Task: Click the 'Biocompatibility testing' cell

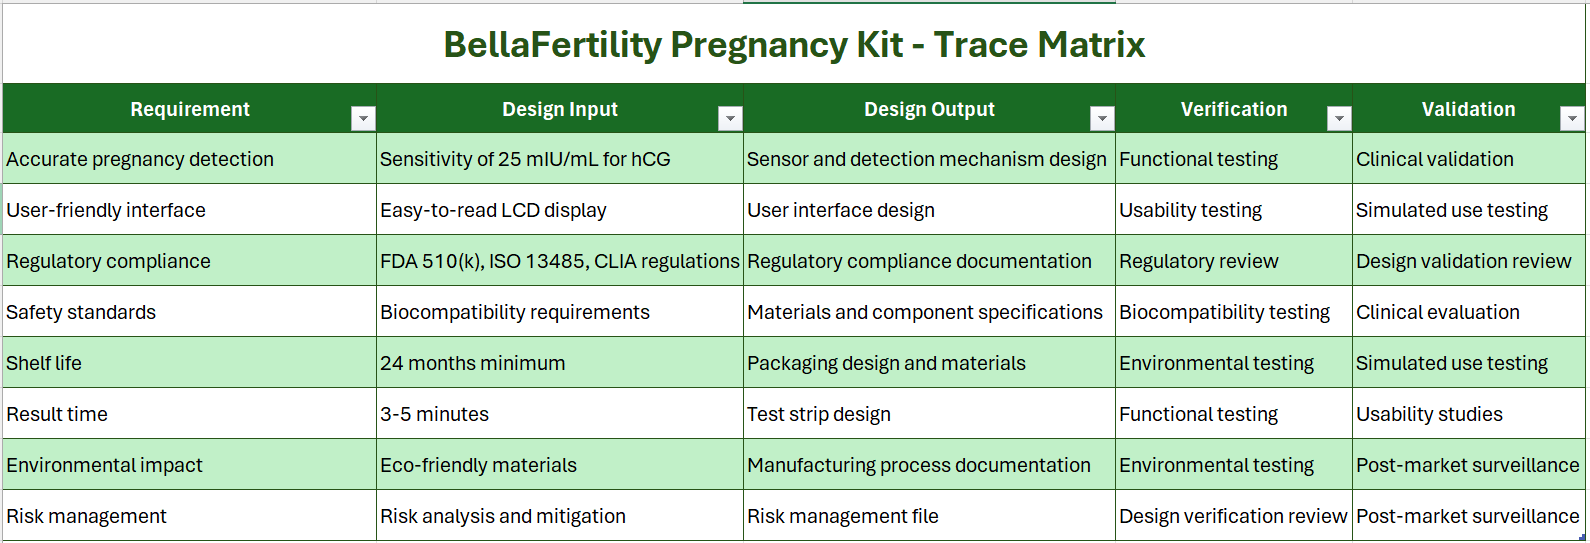Action: coord(1224,312)
